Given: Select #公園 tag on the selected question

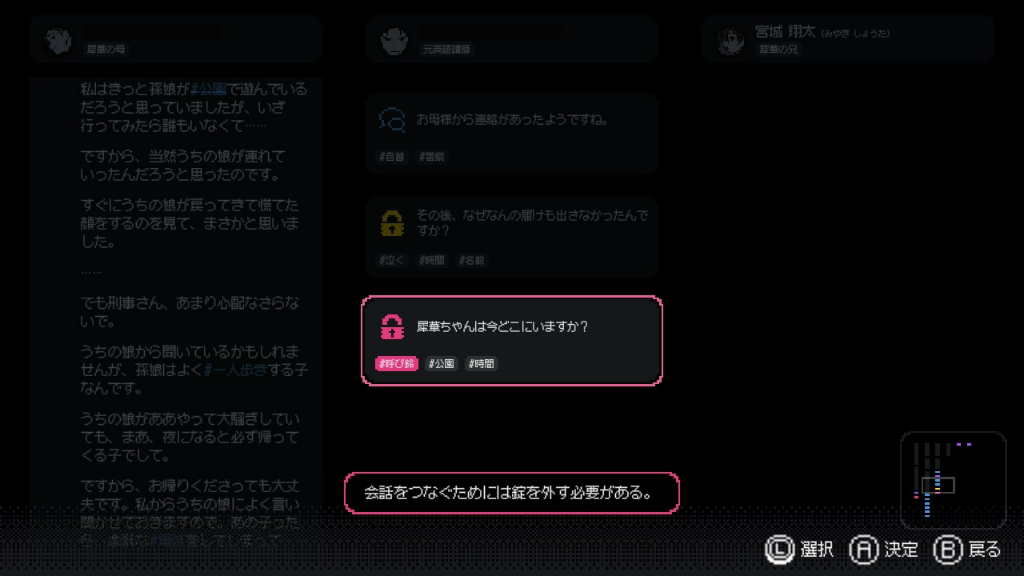Looking at the screenshot, I should click(441, 364).
